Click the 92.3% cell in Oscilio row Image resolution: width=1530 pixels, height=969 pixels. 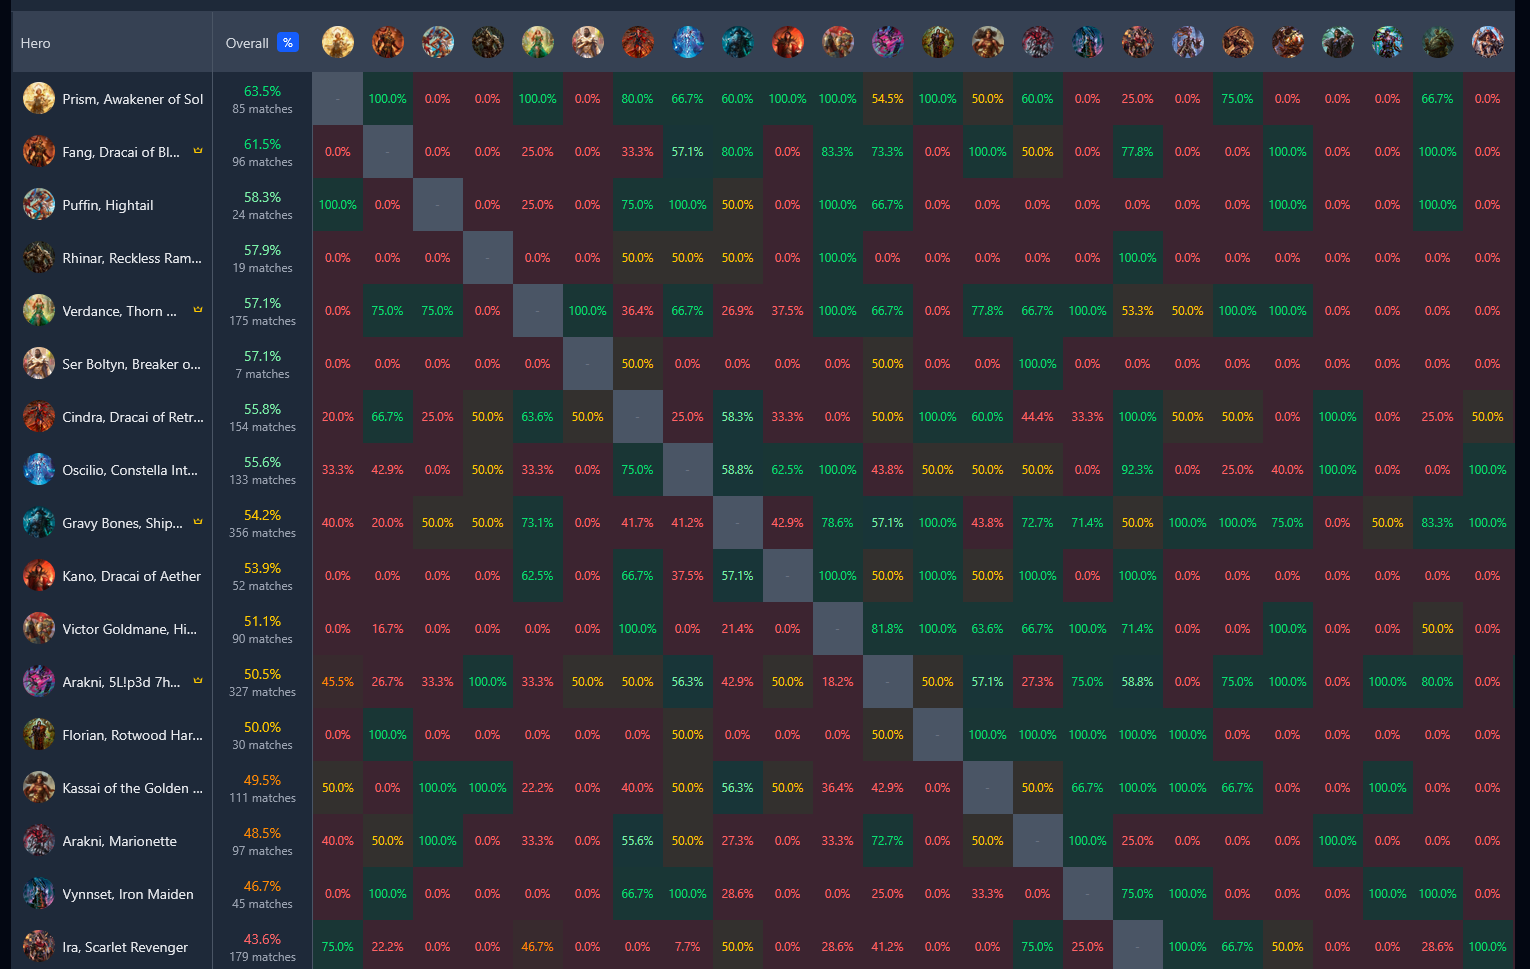pyautogui.click(x=1138, y=470)
